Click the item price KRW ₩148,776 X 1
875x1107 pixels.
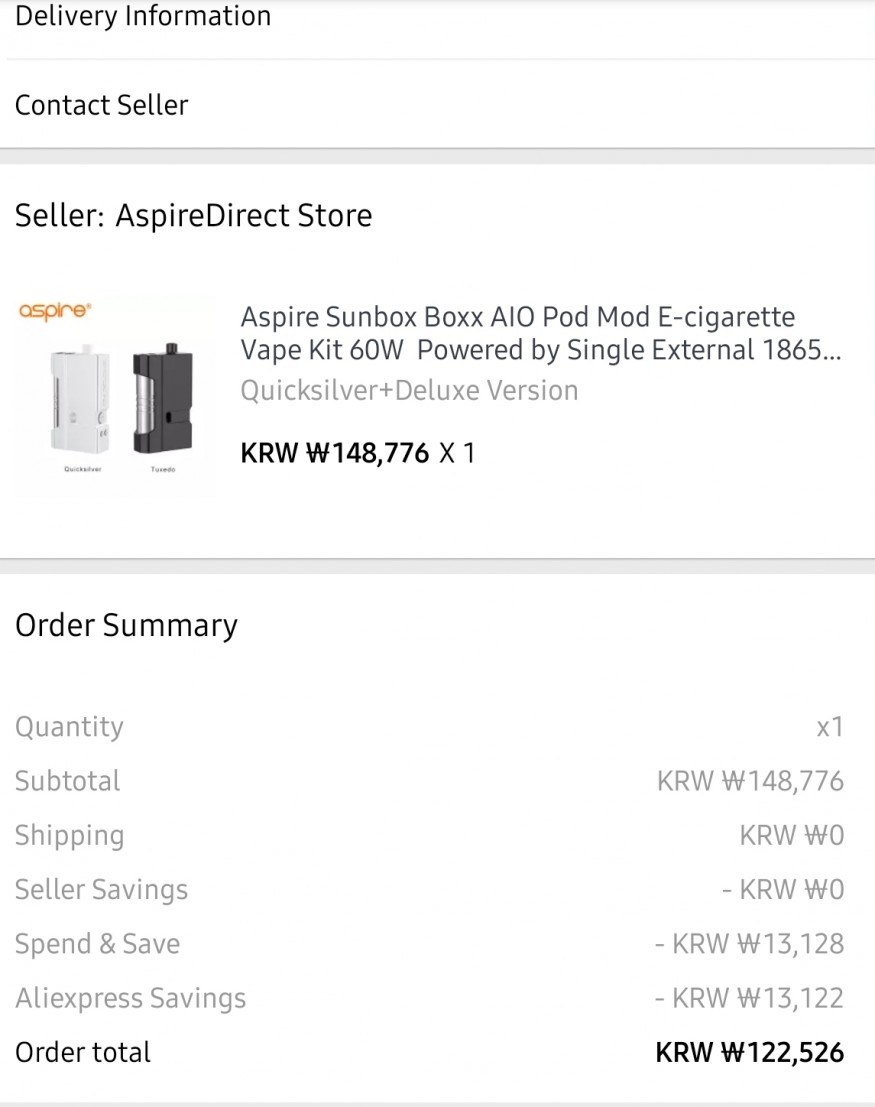tap(358, 453)
